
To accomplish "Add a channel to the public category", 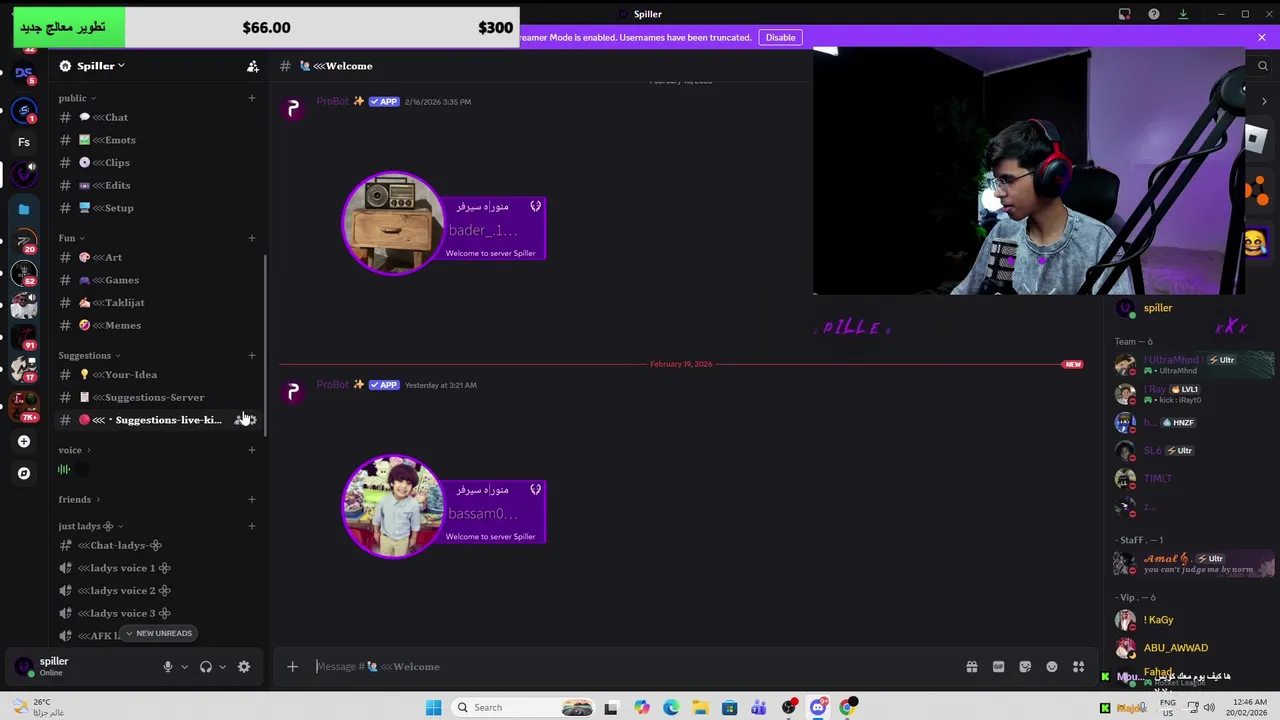I will [x=252, y=98].
